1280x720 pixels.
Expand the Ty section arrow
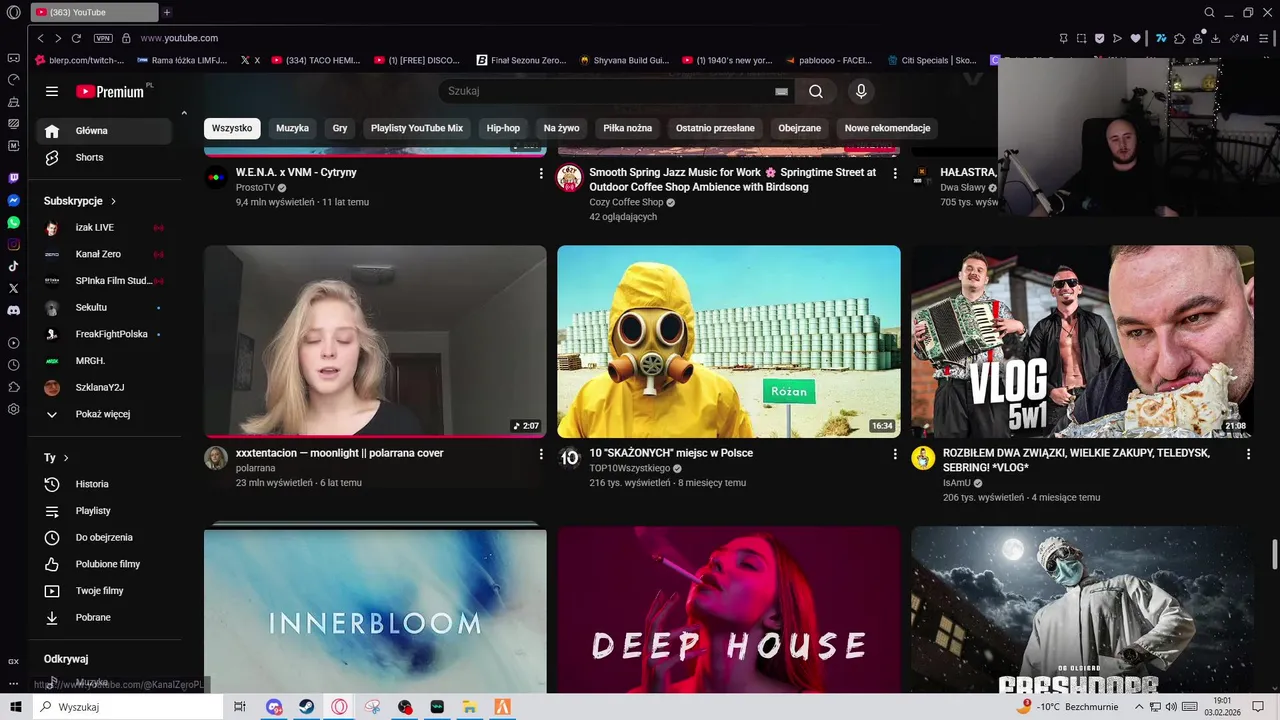(66, 458)
